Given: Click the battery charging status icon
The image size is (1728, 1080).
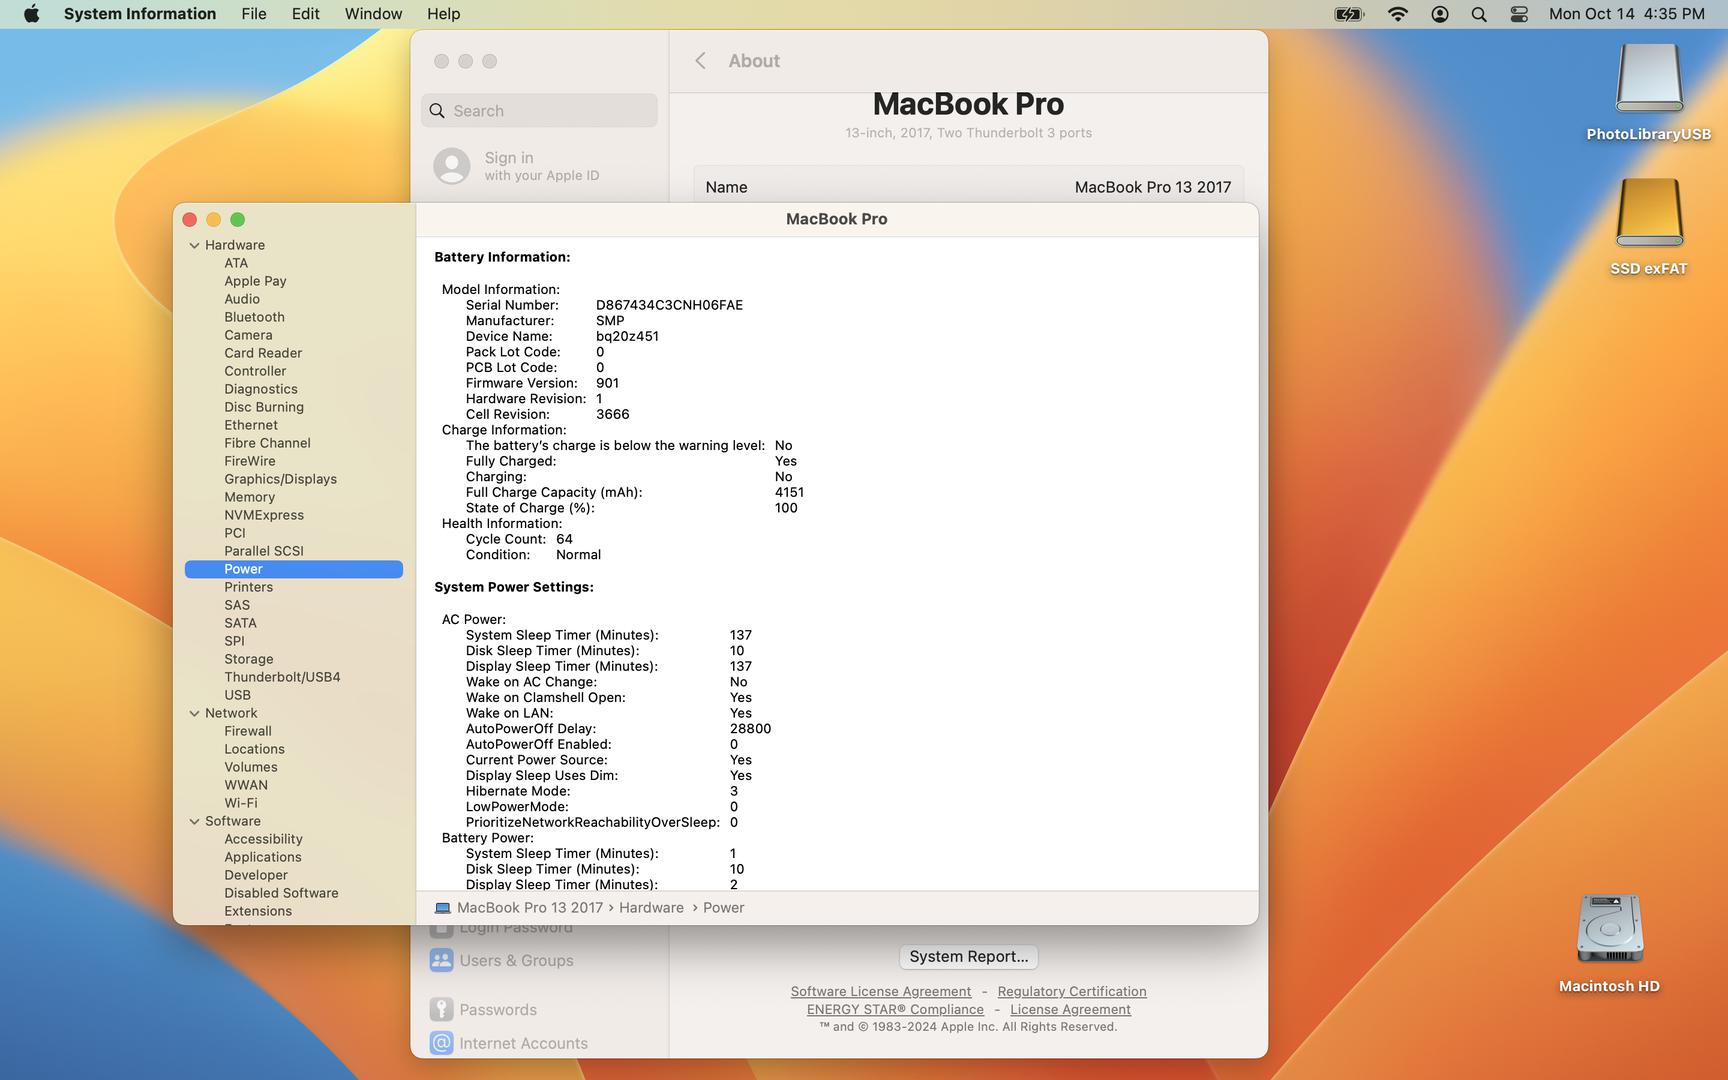Looking at the screenshot, I should (x=1349, y=14).
